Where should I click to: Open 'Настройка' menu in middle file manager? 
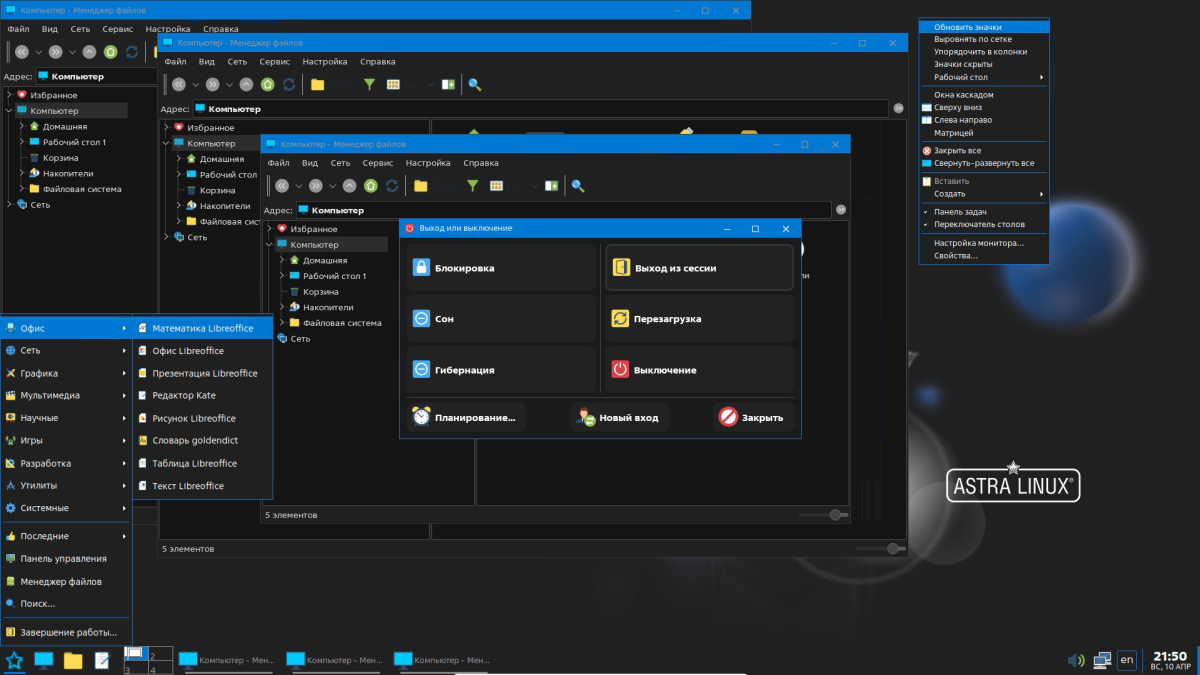[325, 61]
